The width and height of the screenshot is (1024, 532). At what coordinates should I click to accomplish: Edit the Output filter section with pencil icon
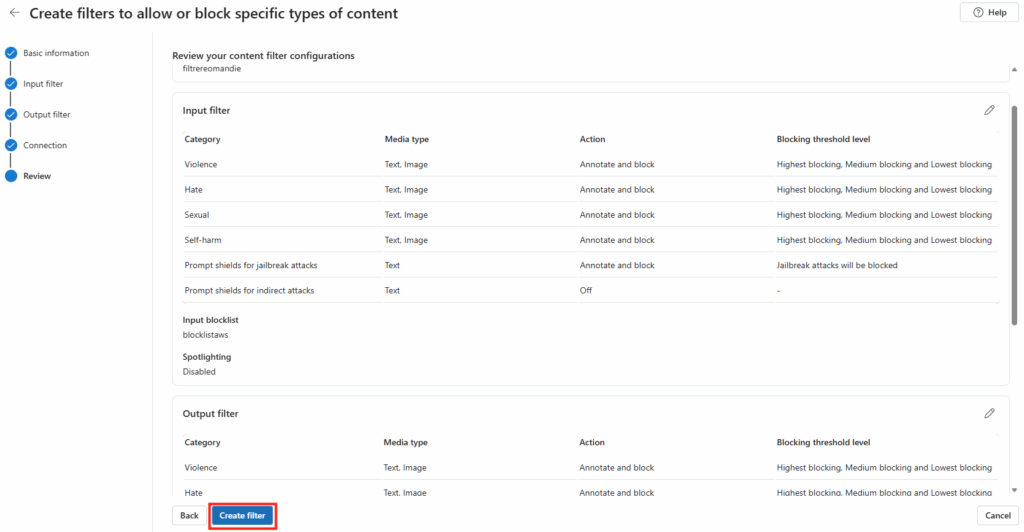[x=989, y=413]
